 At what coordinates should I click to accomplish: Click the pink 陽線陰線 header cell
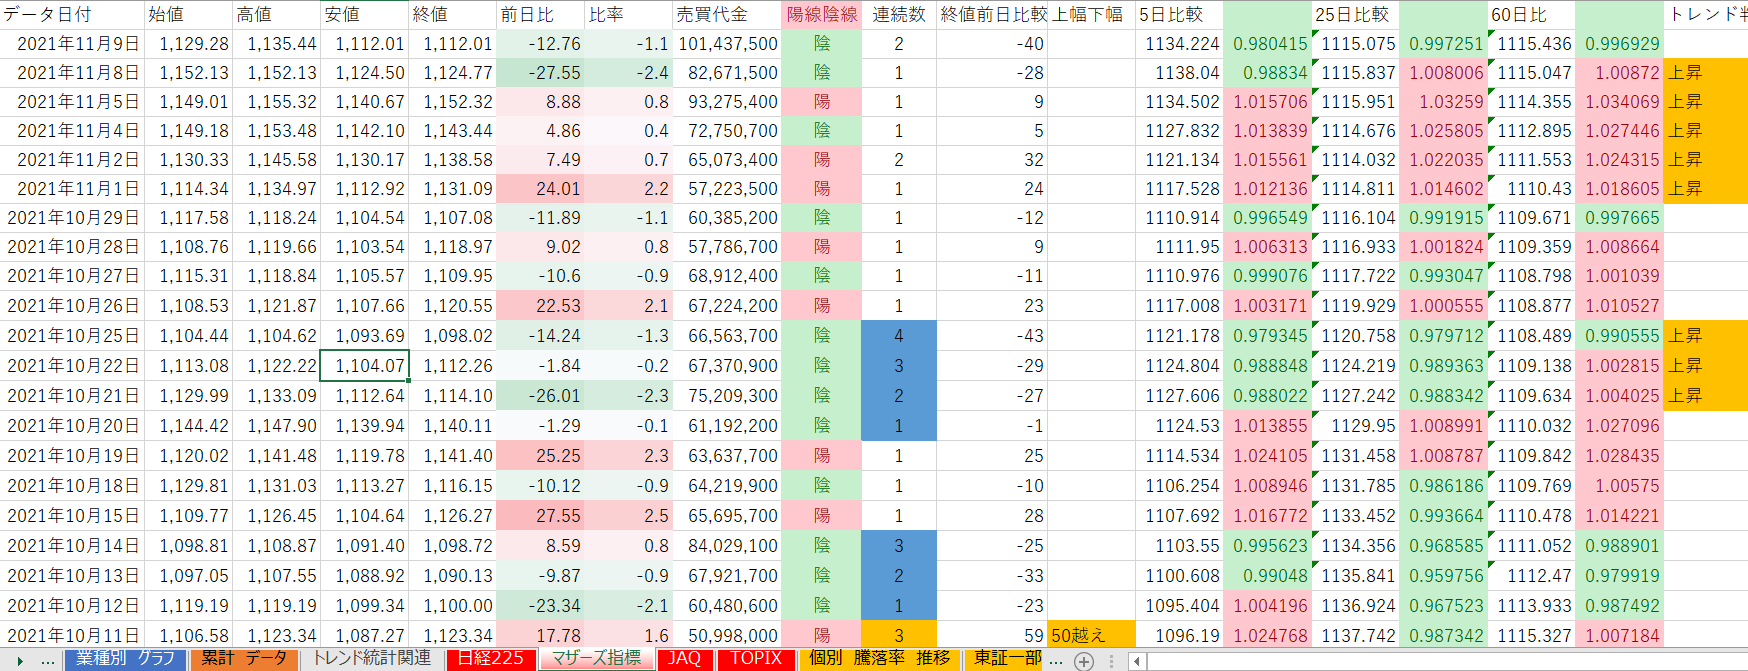(x=821, y=15)
